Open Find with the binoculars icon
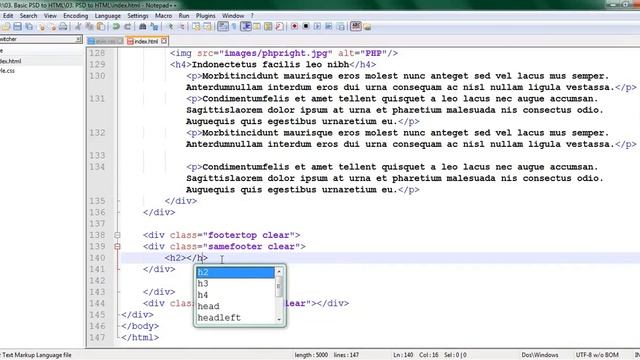The height and width of the screenshot is (360, 640). [142, 27]
